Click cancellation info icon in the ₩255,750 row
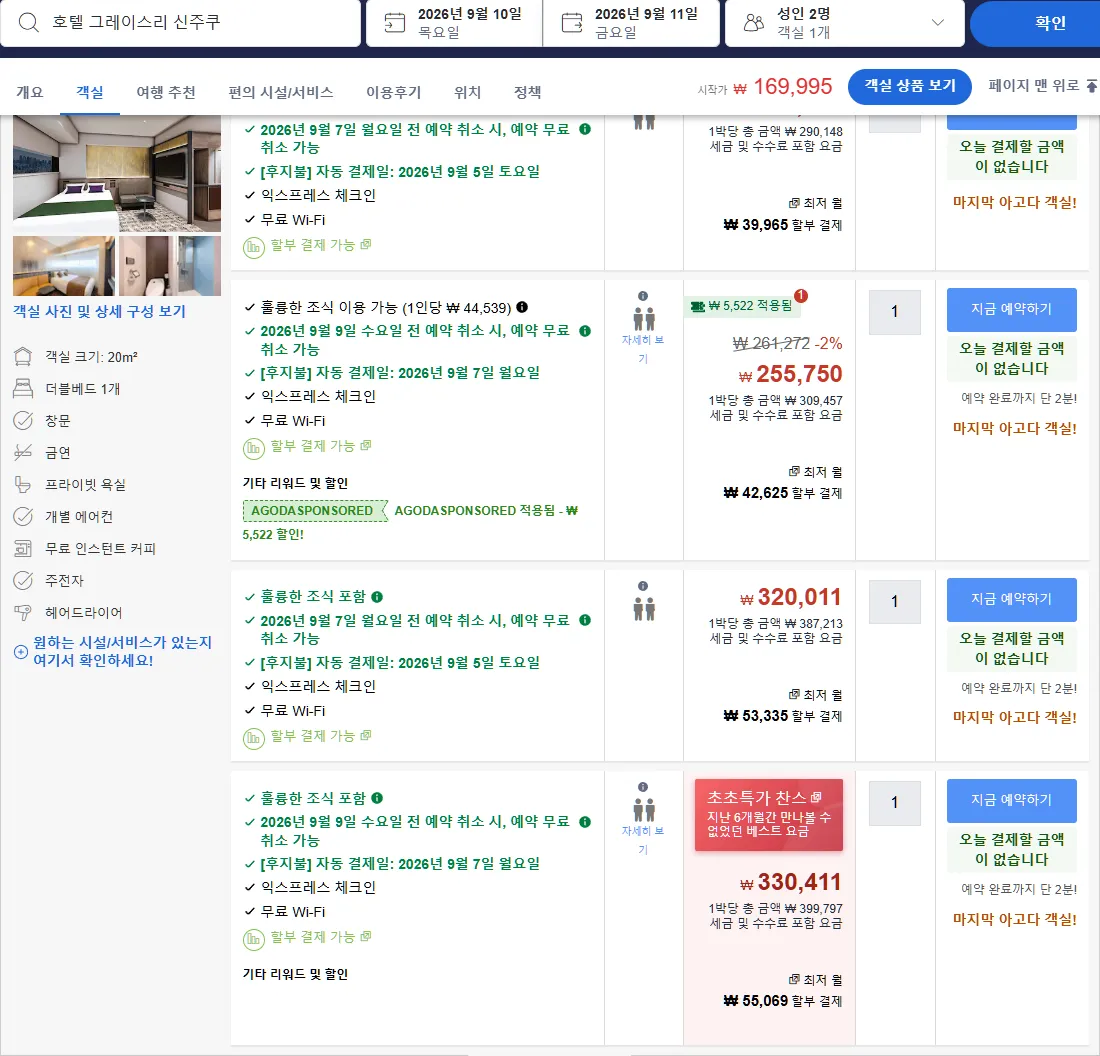 tap(585, 330)
